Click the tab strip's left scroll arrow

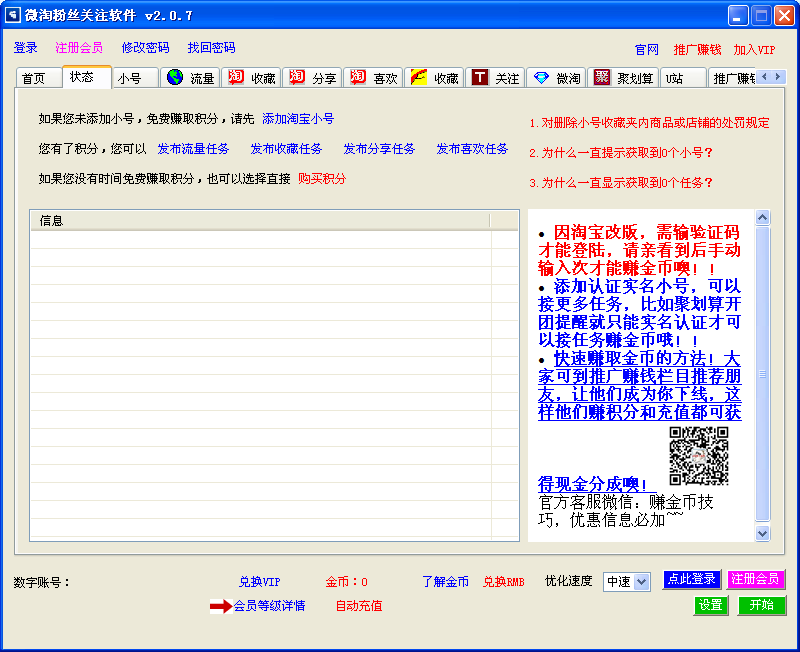764,77
